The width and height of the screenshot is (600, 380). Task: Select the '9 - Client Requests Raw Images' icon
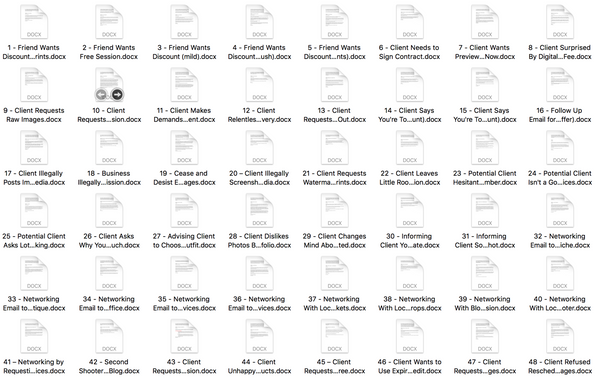(x=34, y=85)
